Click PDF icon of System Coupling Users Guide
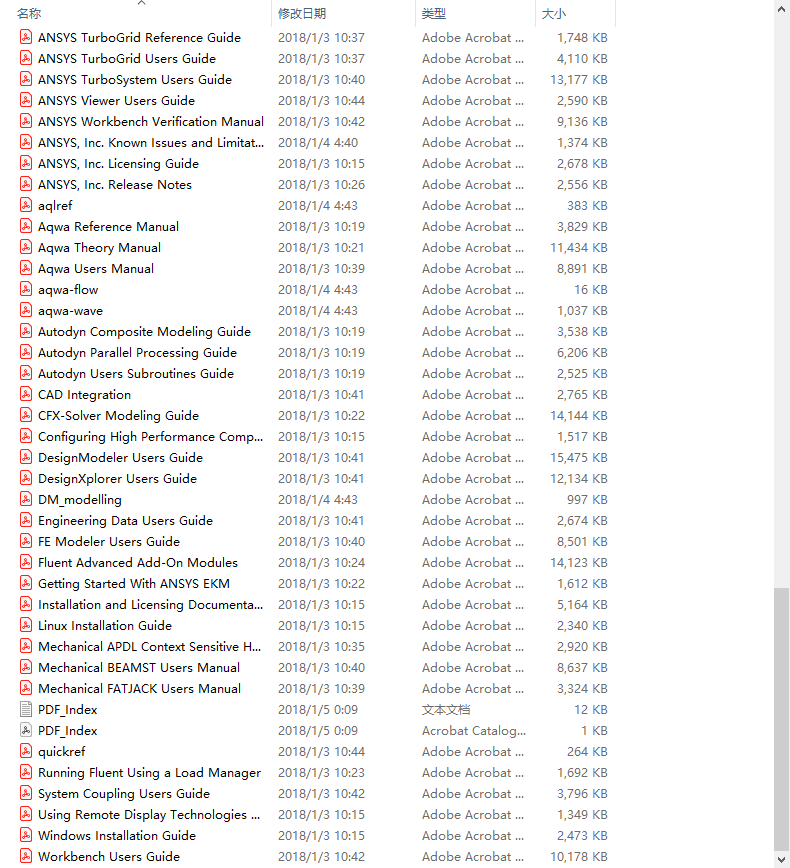The width and height of the screenshot is (790, 868). pos(26,793)
